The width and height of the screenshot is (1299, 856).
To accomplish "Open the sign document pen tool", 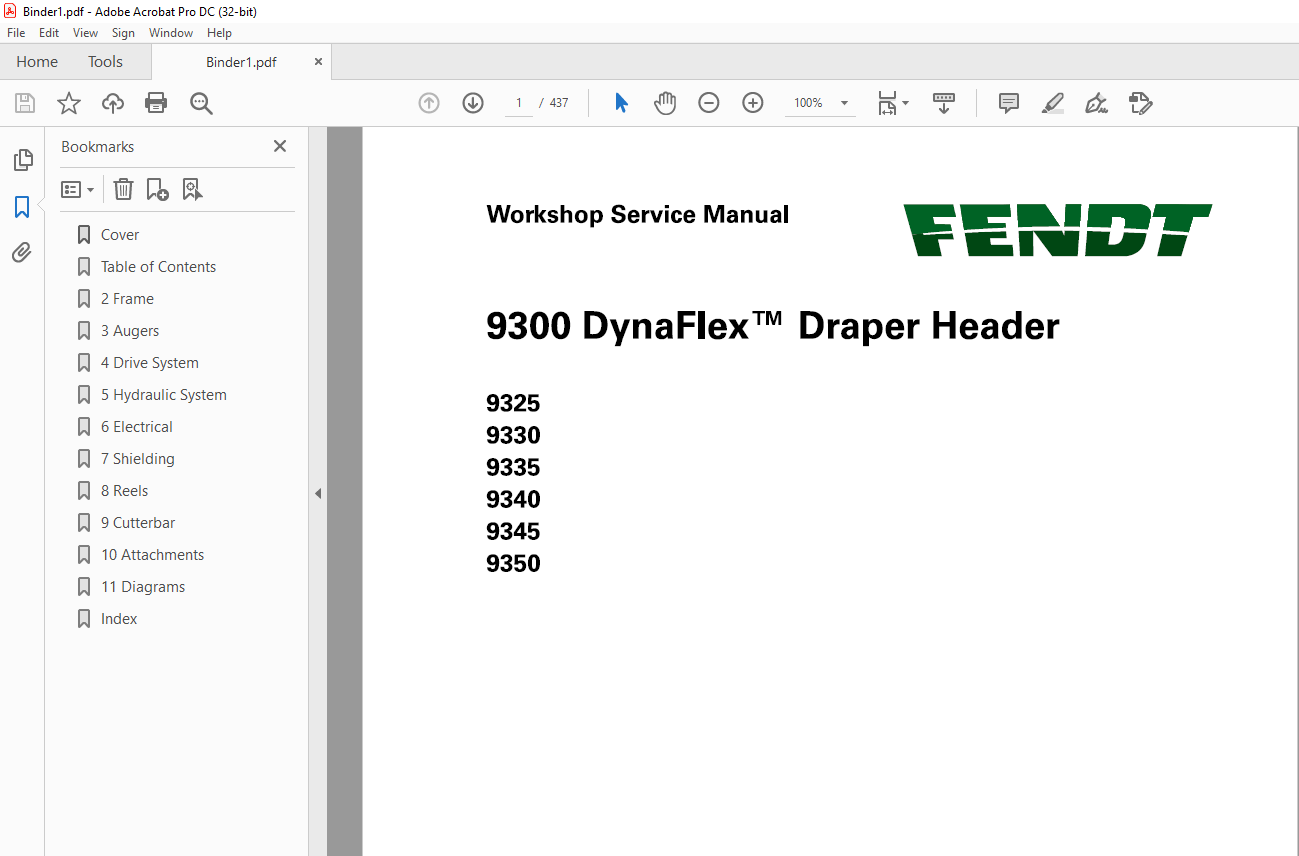I will coord(1096,103).
